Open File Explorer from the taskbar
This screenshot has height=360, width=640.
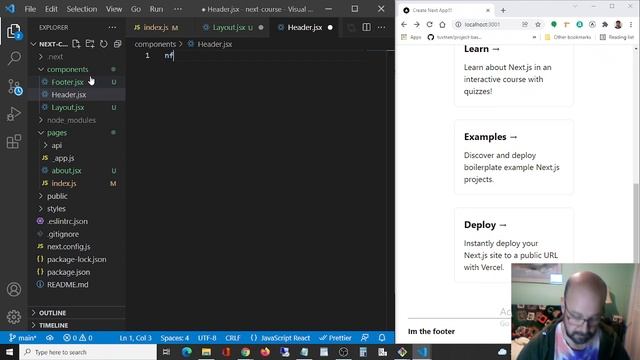click(206, 352)
